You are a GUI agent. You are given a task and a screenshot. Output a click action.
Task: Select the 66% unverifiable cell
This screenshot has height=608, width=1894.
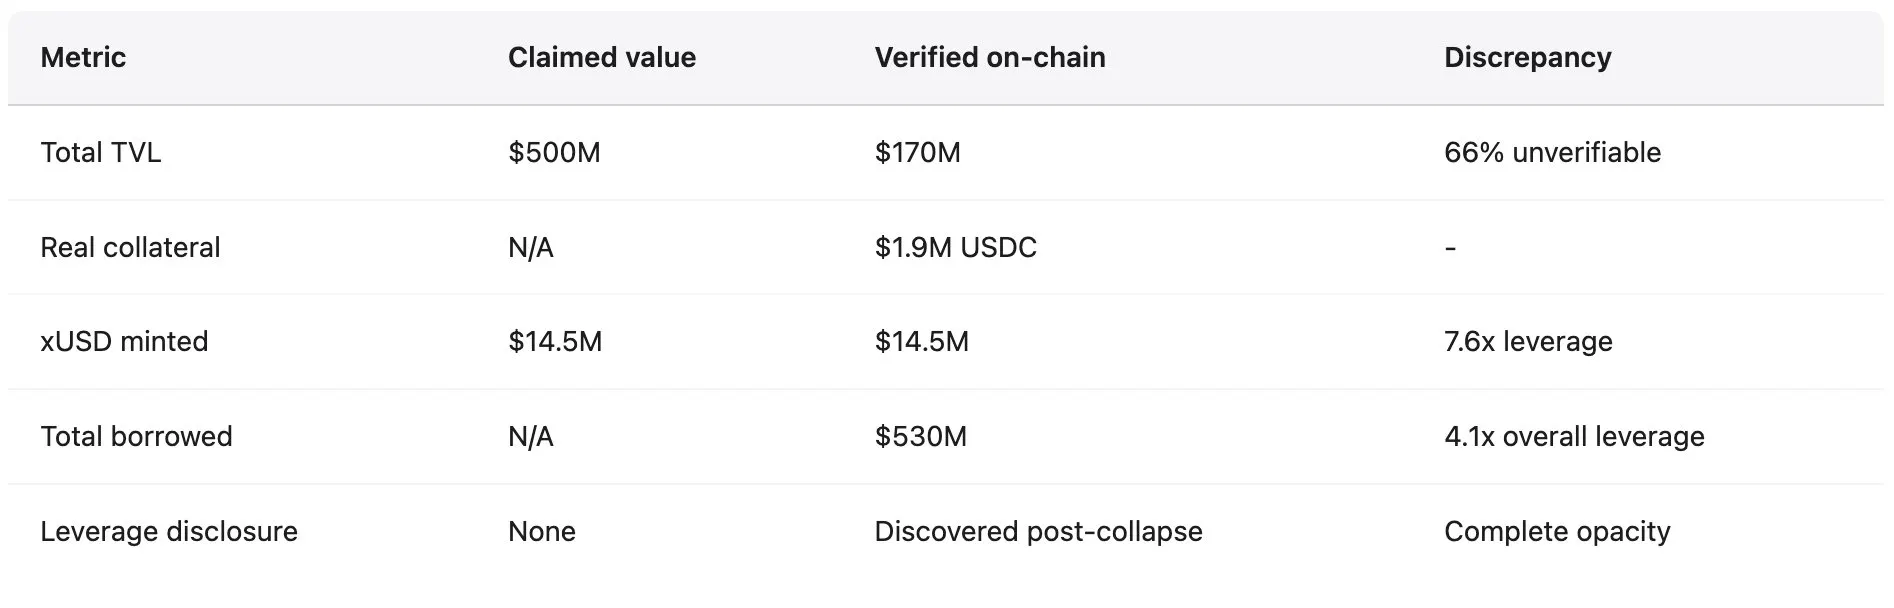(1552, 153)
